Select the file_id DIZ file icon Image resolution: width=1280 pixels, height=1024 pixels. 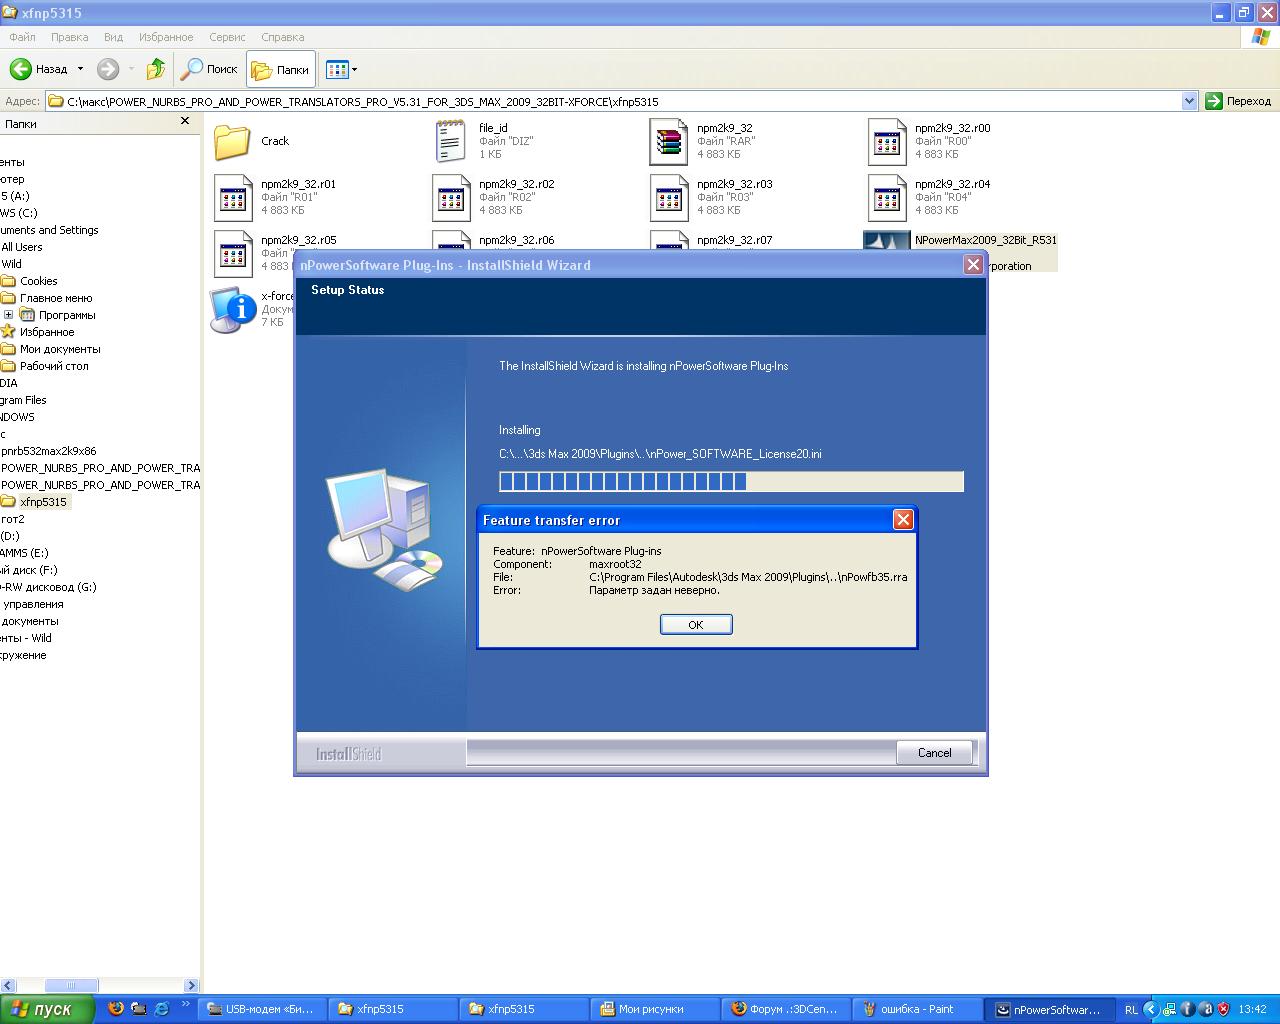coord(450,142)
